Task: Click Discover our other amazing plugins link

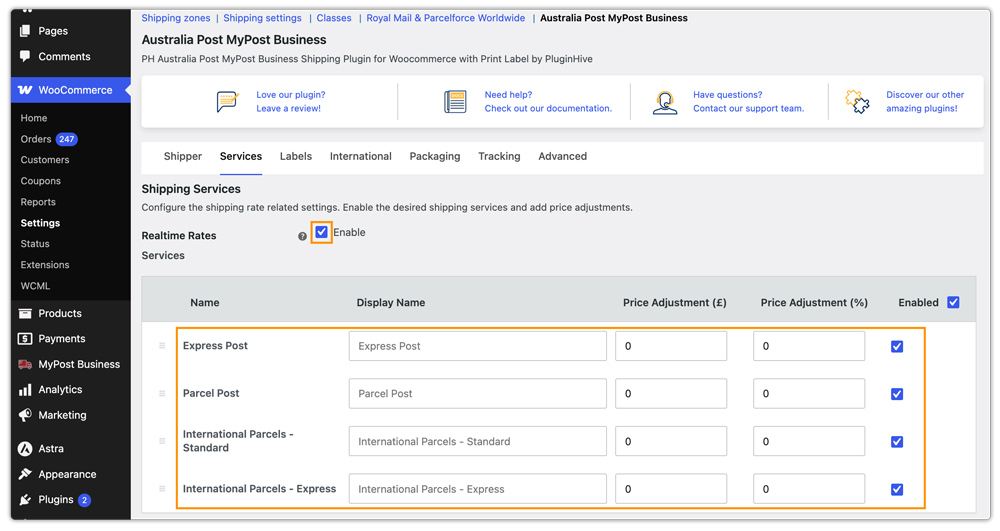Action: [x=925, y=101]
